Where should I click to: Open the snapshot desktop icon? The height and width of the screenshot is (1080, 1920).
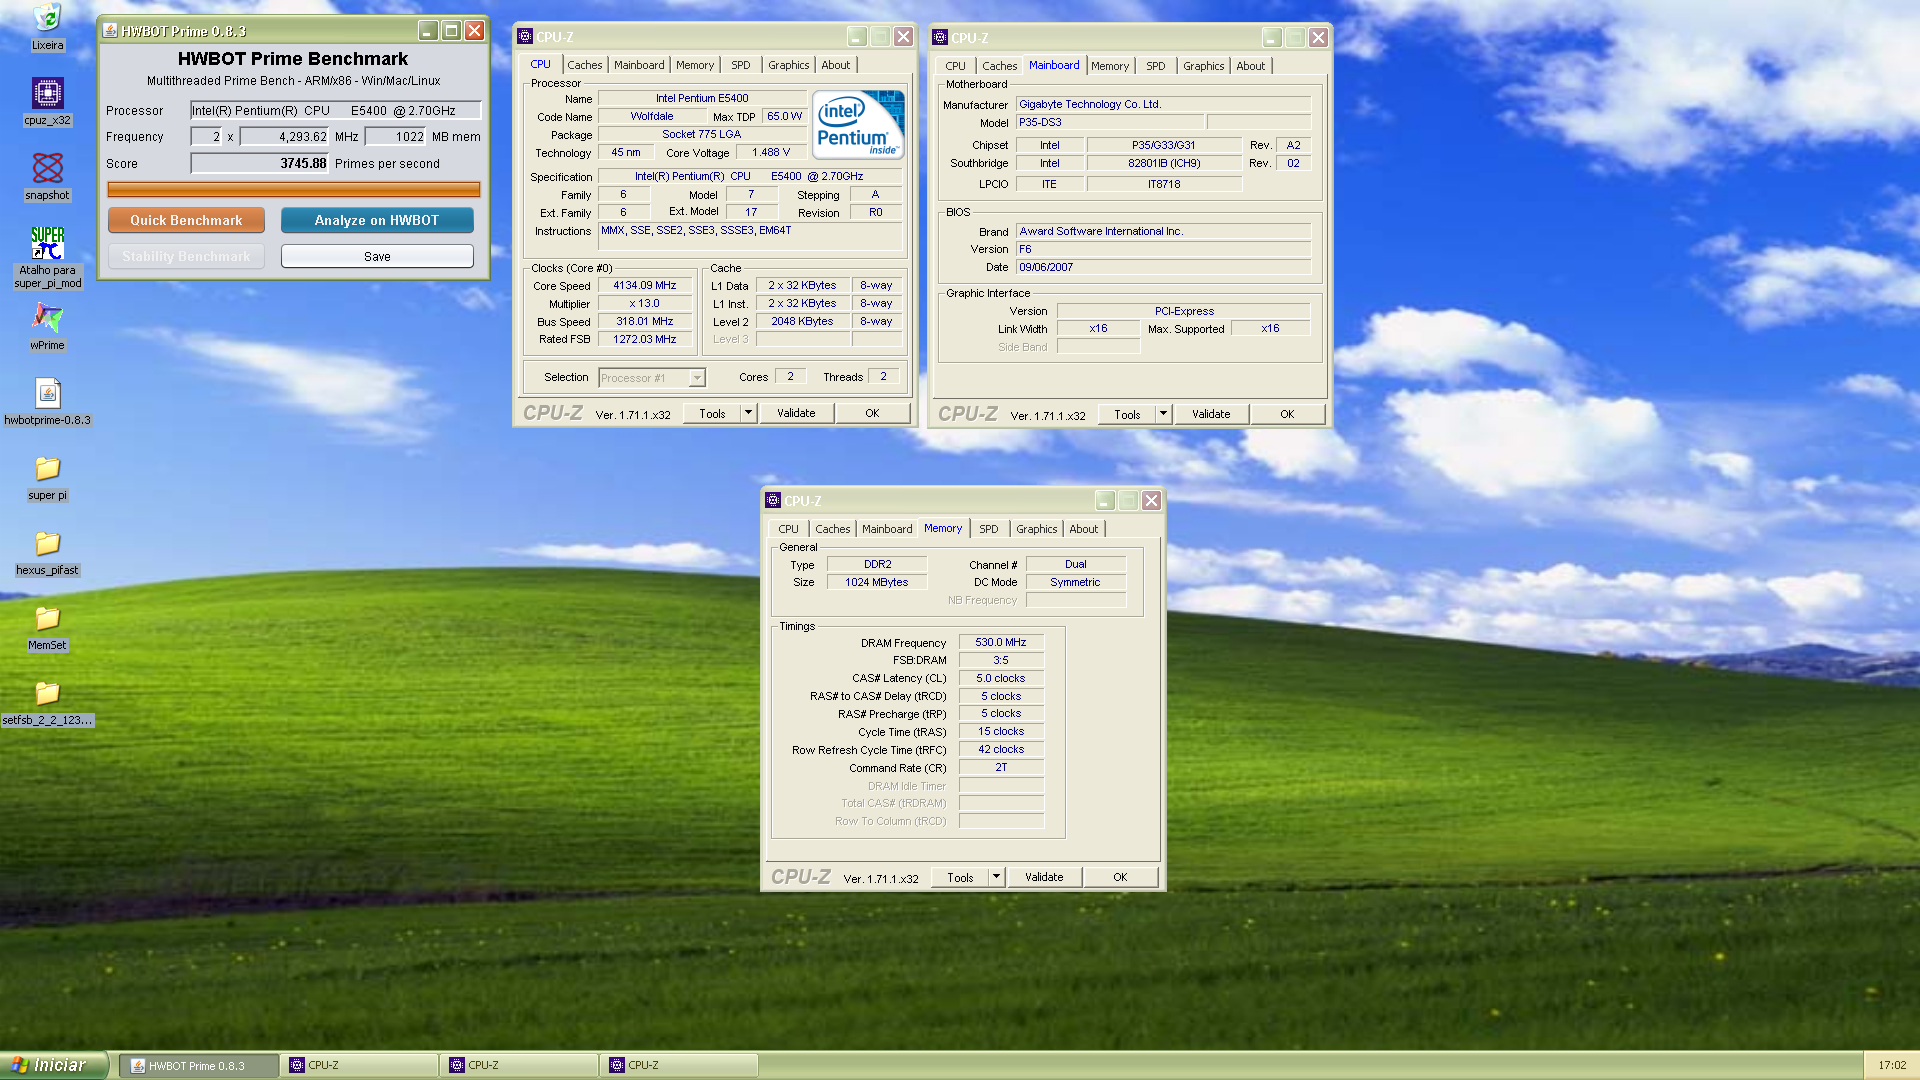click(47, 168)
